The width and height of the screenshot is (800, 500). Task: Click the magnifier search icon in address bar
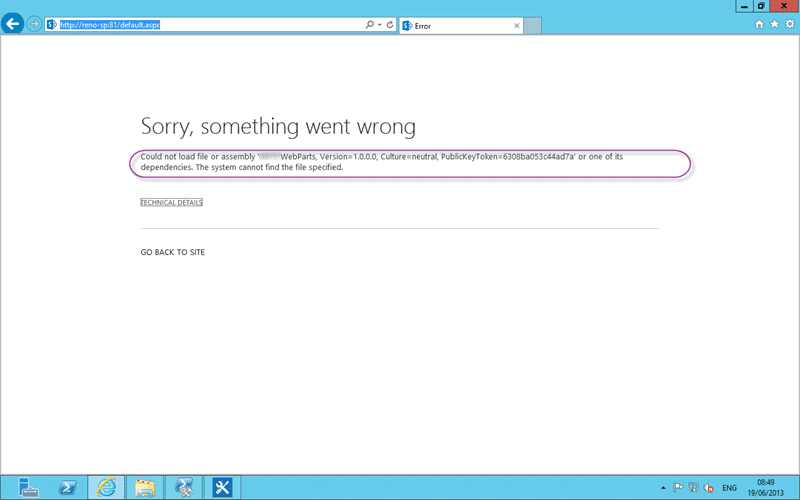369,24
